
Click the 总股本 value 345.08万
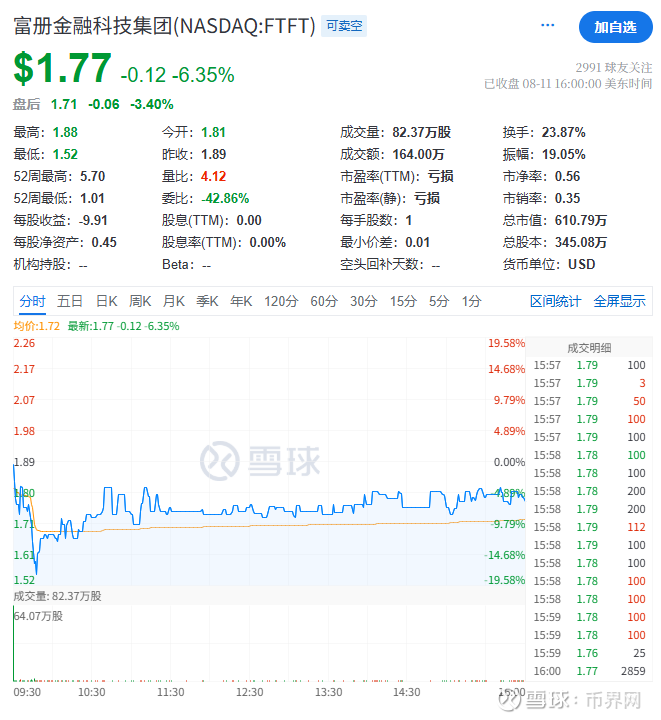tap(581, 242)
